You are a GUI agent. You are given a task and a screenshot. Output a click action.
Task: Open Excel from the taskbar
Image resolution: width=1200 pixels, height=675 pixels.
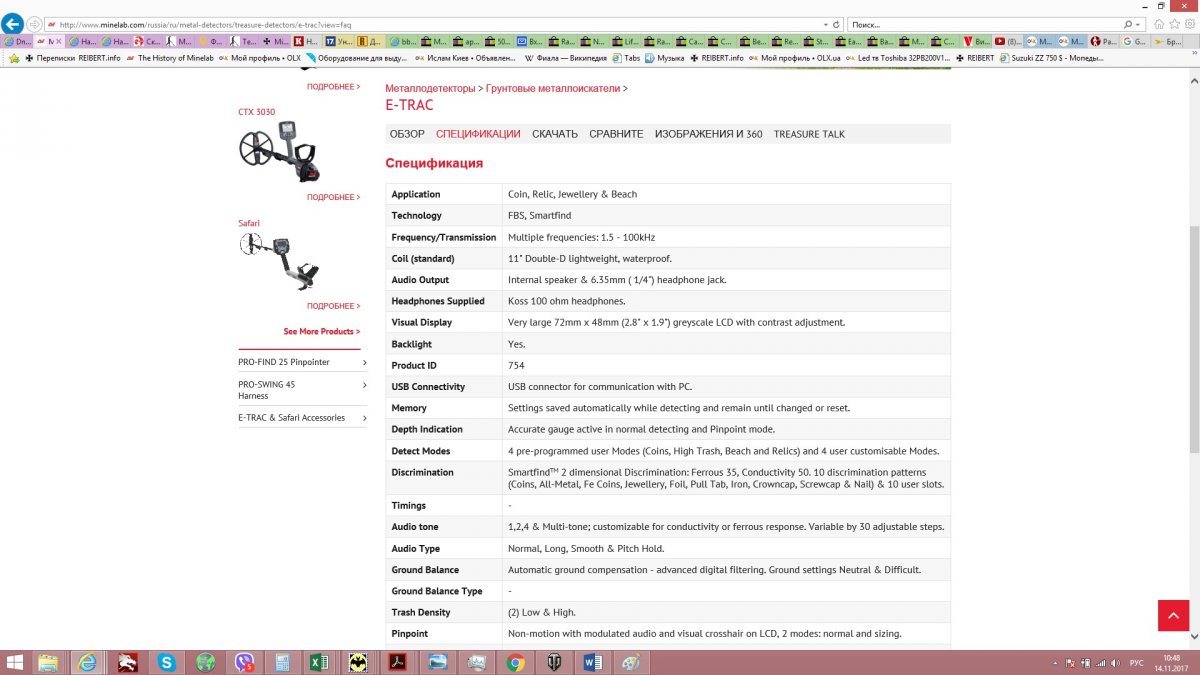pos(321,662)
